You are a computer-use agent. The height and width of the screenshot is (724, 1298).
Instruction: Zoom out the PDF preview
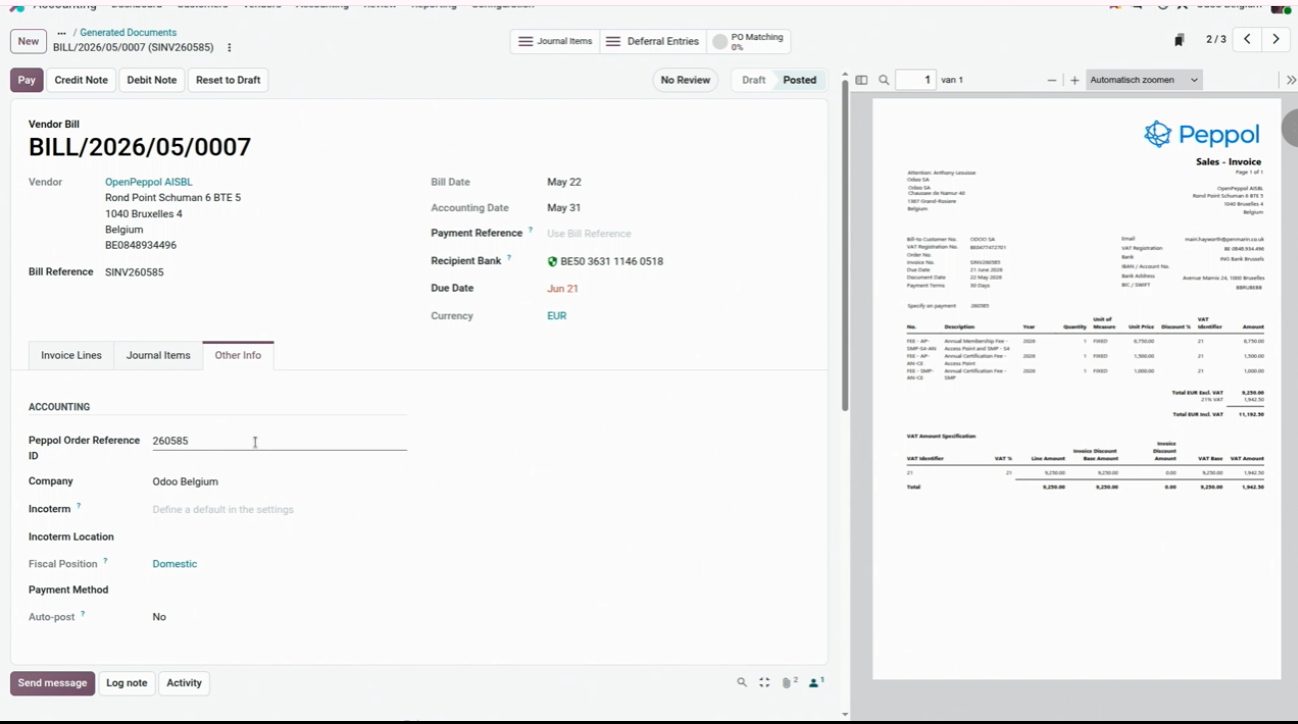(1052, 80)
